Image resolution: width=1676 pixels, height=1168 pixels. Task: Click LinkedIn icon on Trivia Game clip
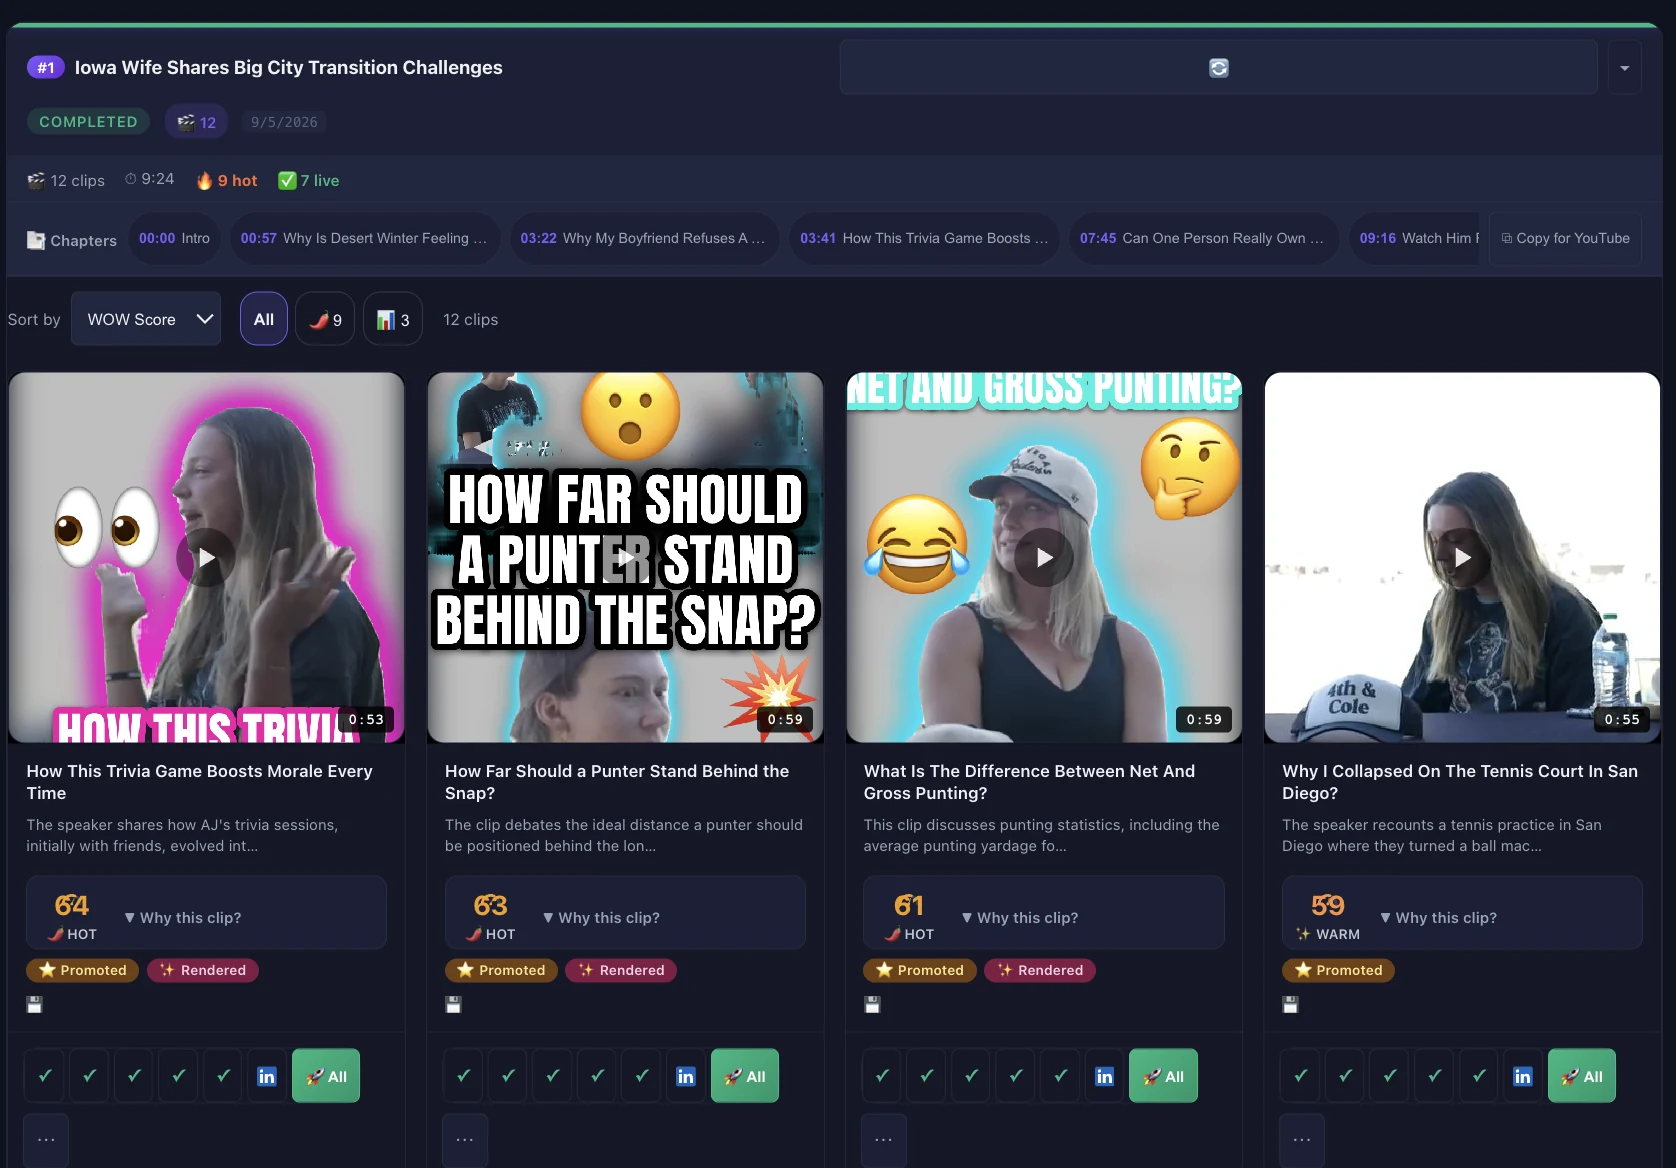point(266,1076)
